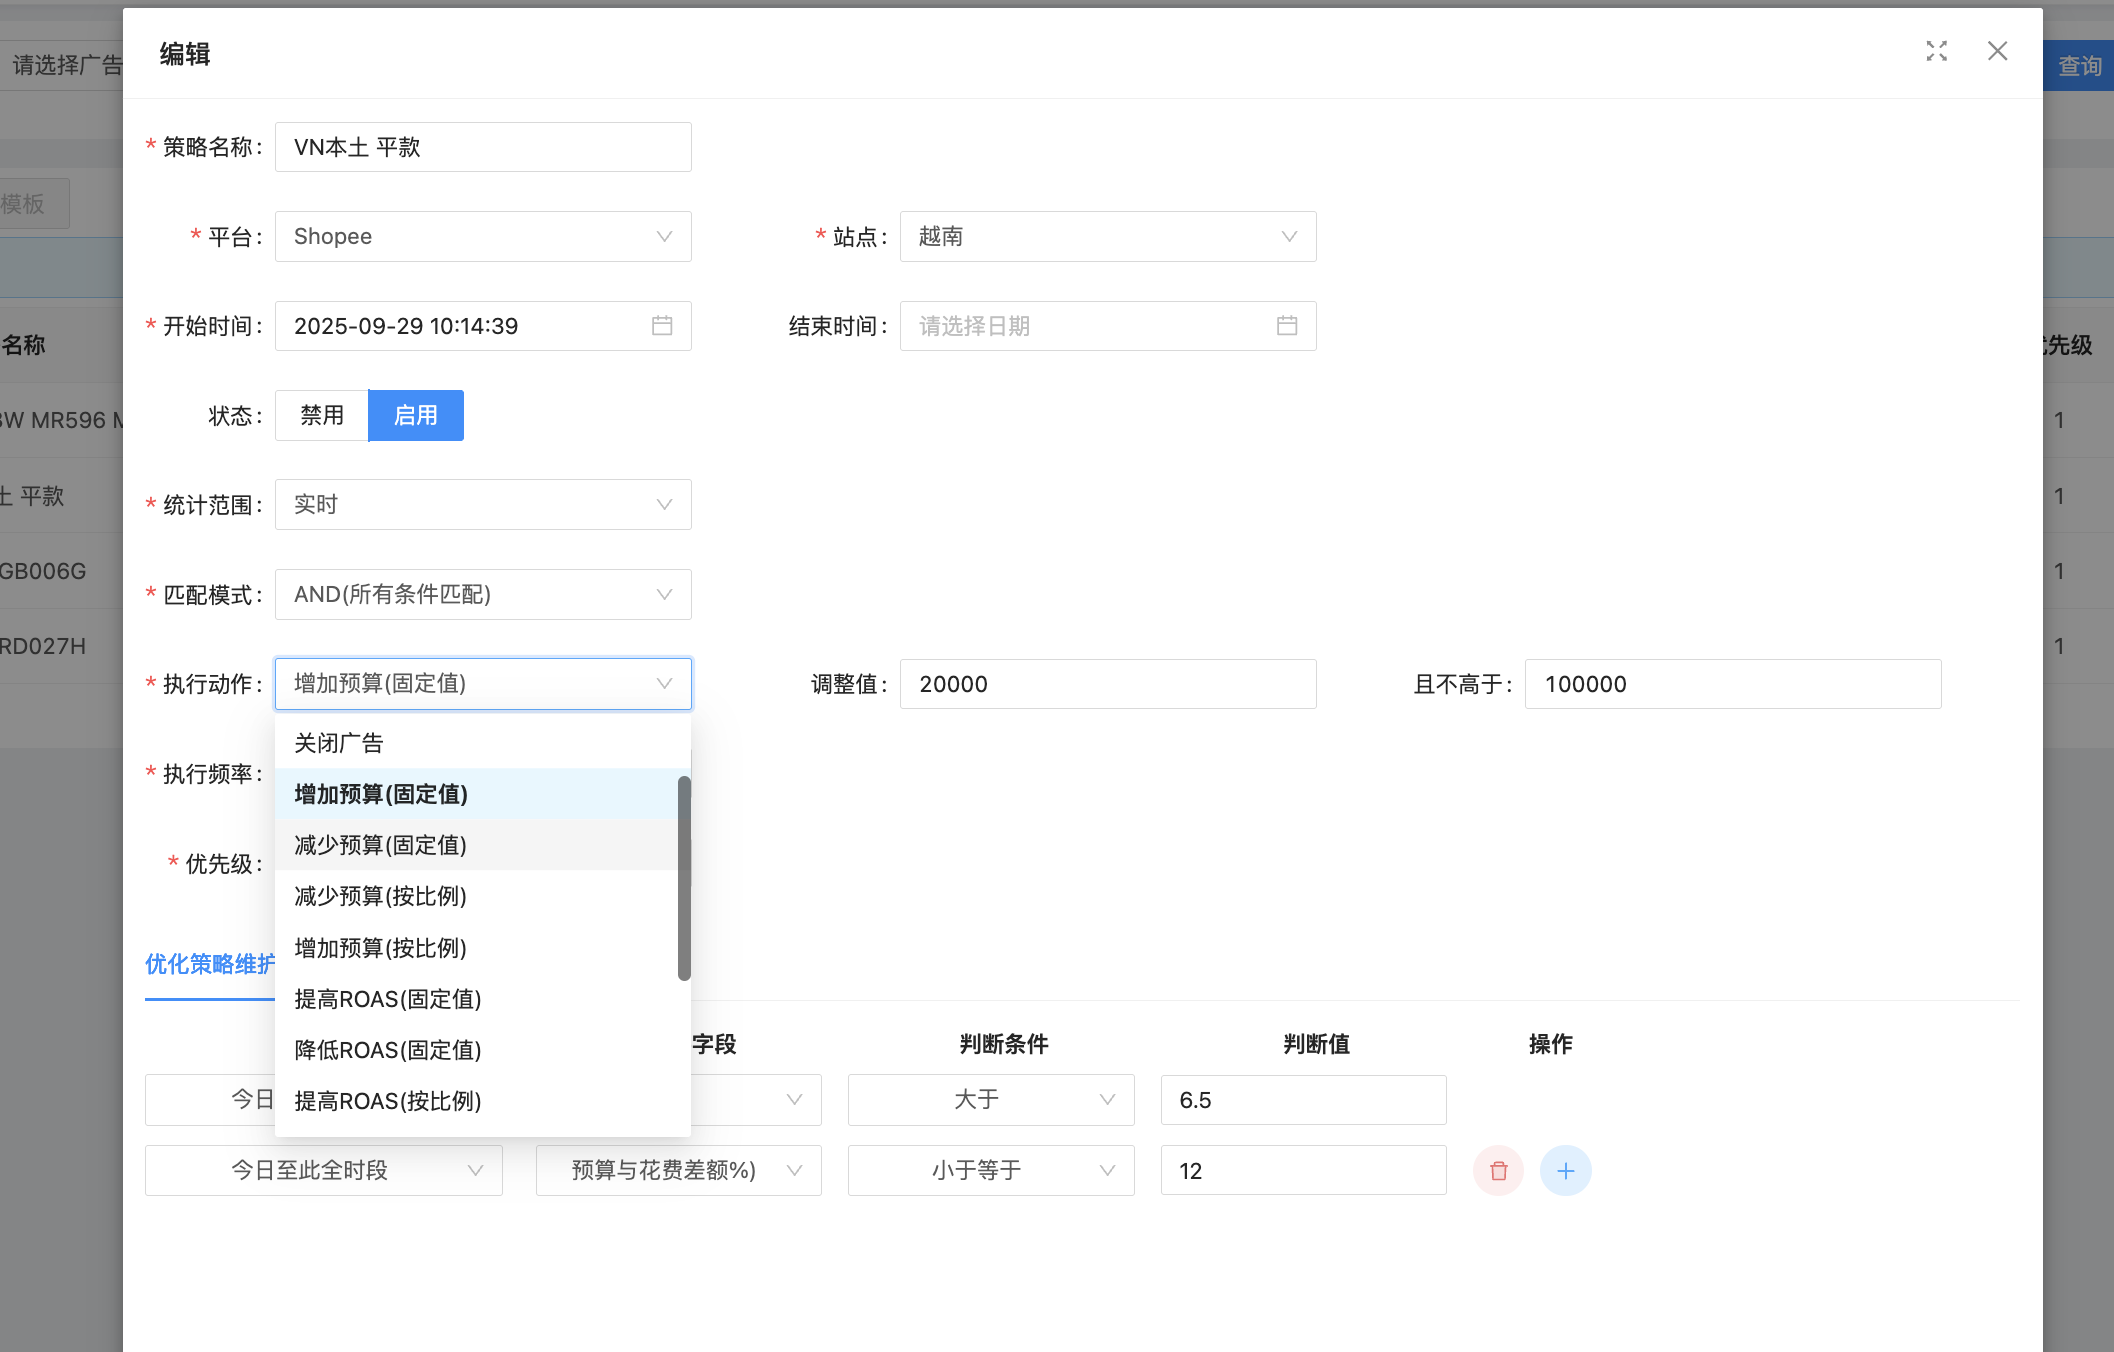Open calendar icon for start time
Image resolution: width=2114 pixels, height=1352 pixels.
[662, 326]
